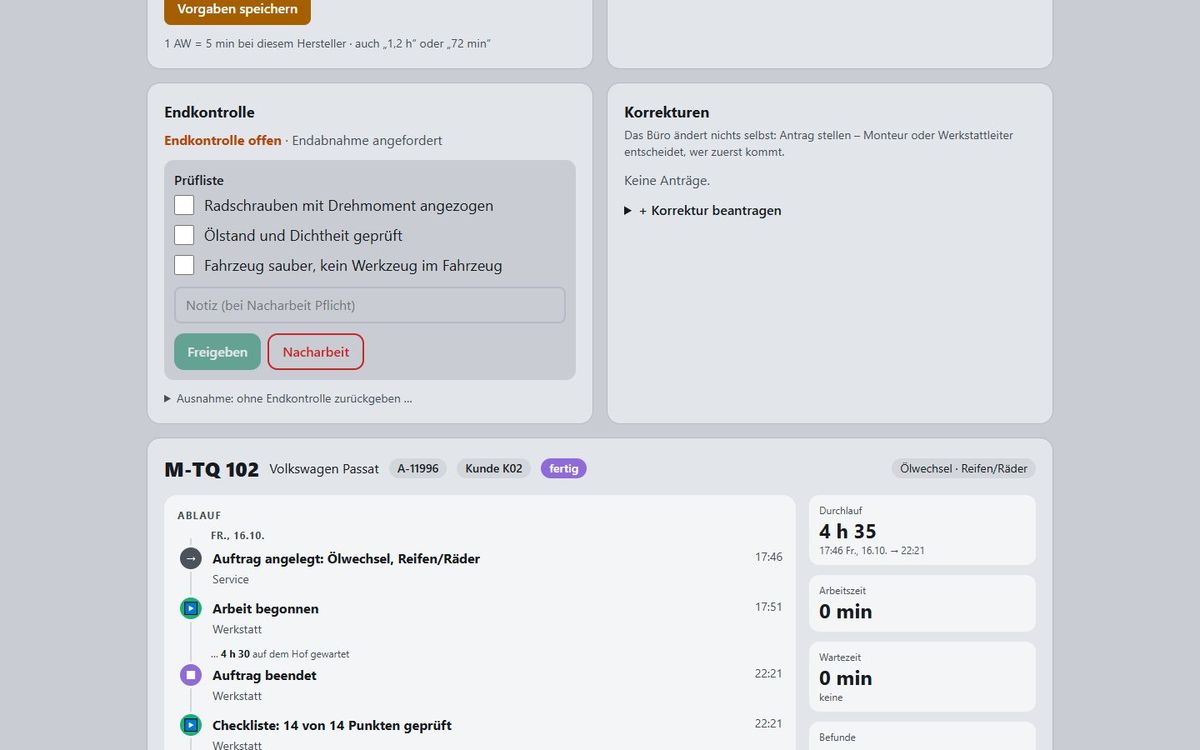
Task: Expand Ausnahme ohne Endkontrolle zurückgeben
Action: [x=288, y=398]
